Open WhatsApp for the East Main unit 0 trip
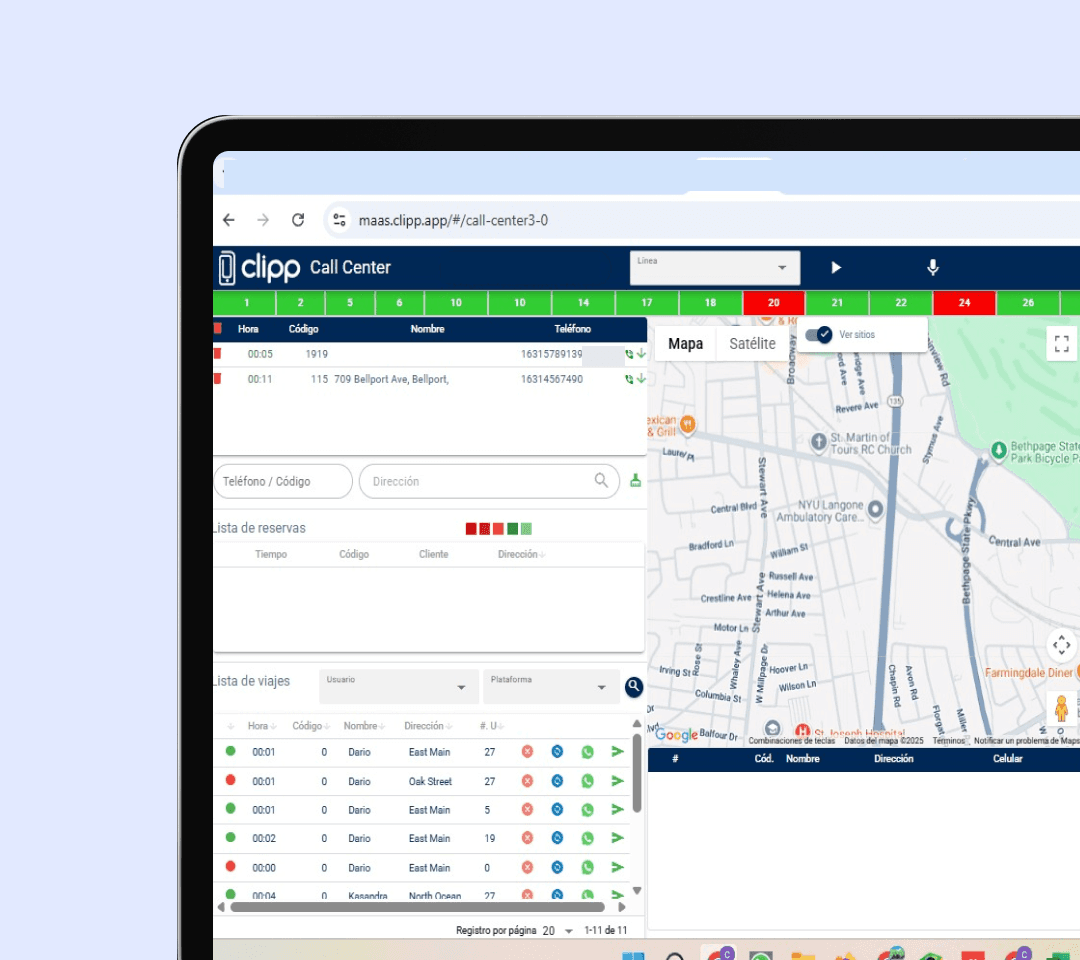The image size is (1080, 960). coord(588,868)
